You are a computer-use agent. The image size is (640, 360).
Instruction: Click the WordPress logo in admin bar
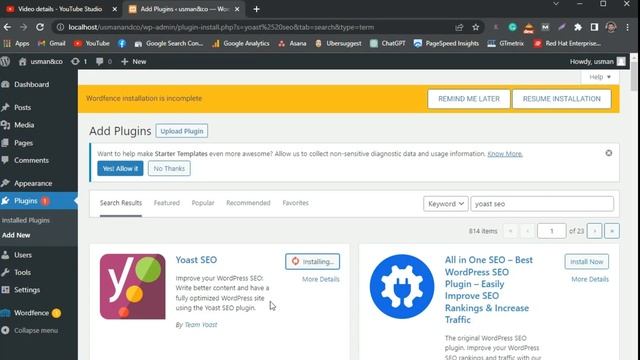5,61
